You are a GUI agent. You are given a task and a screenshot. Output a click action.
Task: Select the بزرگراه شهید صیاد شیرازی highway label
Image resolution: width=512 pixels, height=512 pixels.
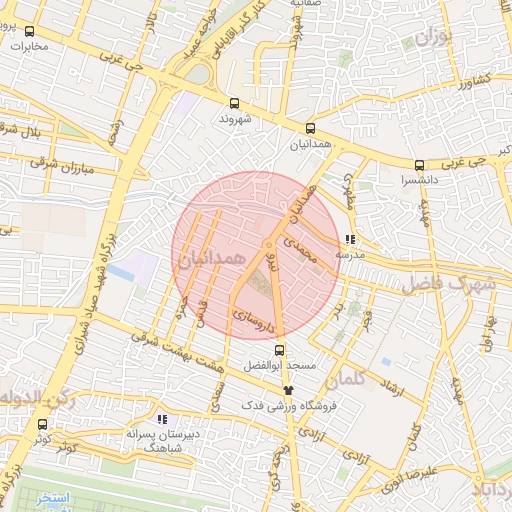click(x=95, y=293)
